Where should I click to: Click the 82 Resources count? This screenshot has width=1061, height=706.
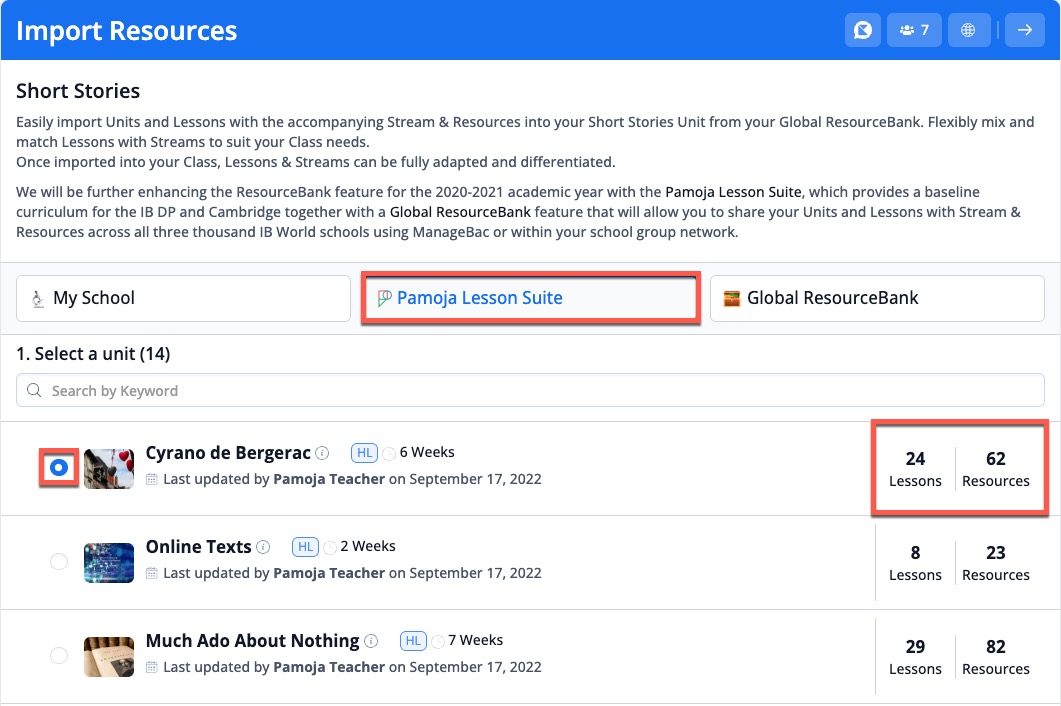pyautogui.click(x=995, y=657)
